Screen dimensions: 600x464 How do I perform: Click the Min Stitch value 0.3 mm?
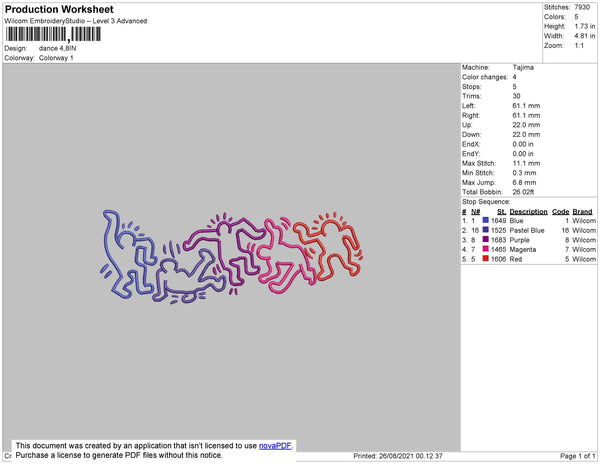point(524,173)
